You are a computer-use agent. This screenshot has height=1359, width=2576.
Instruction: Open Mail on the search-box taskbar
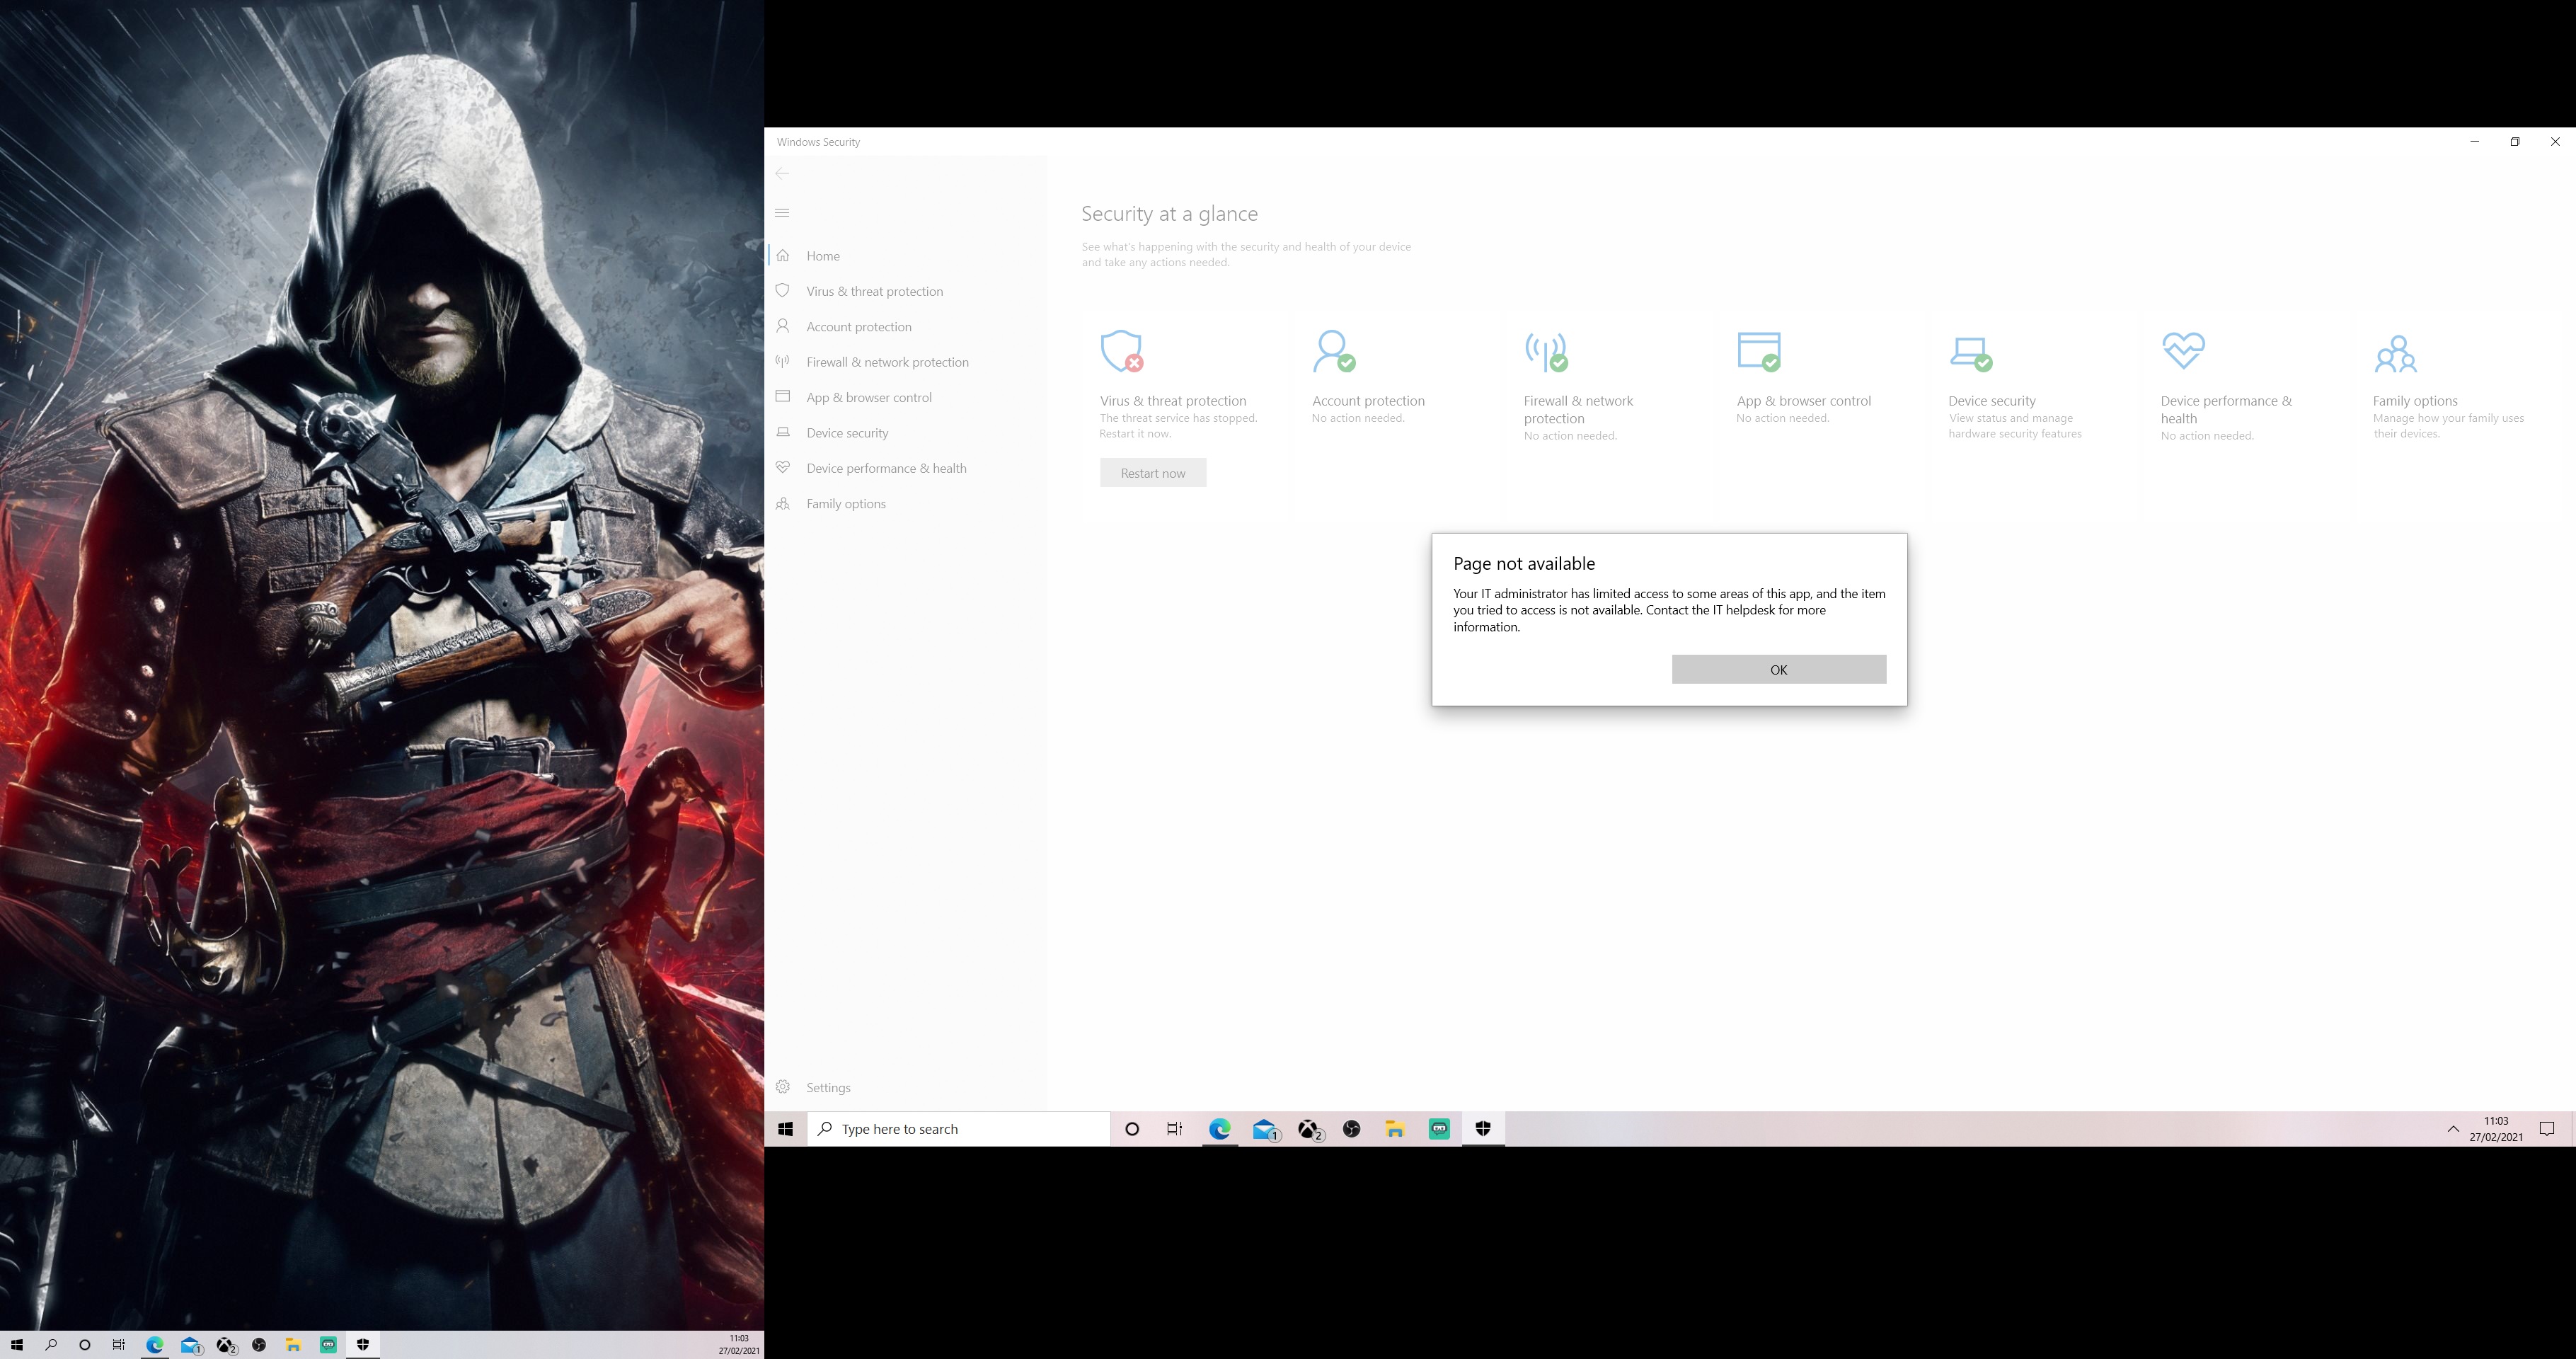(1265, 1129)
